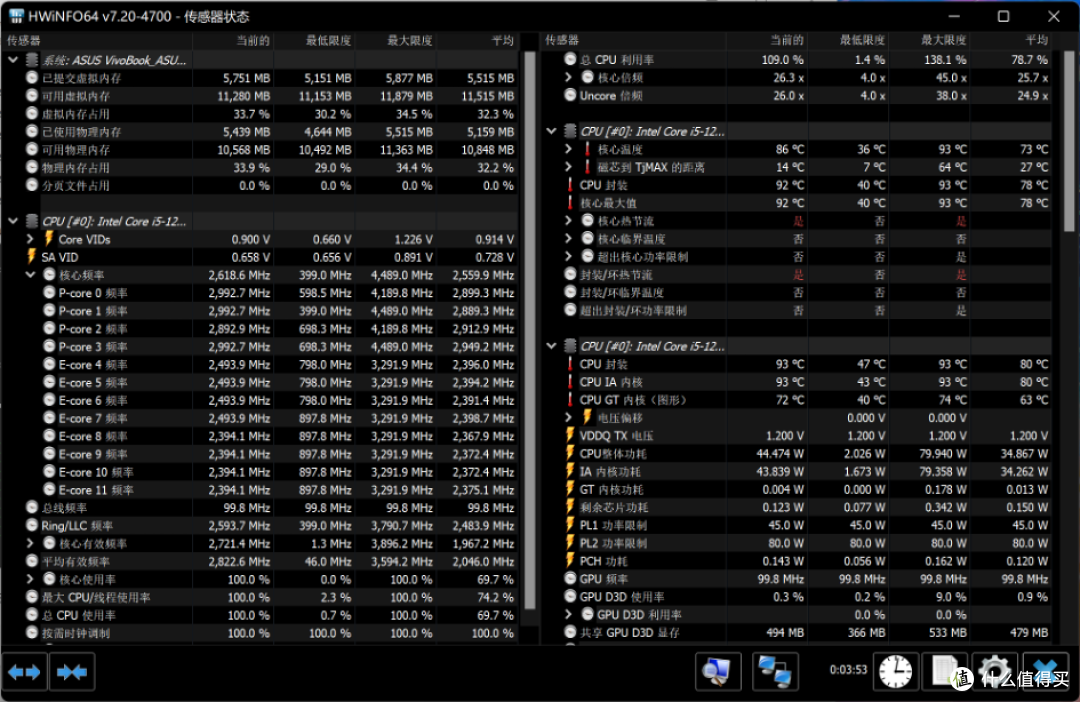
Task: Expand the 核心使用率 row
Action: tap(30, 579)
